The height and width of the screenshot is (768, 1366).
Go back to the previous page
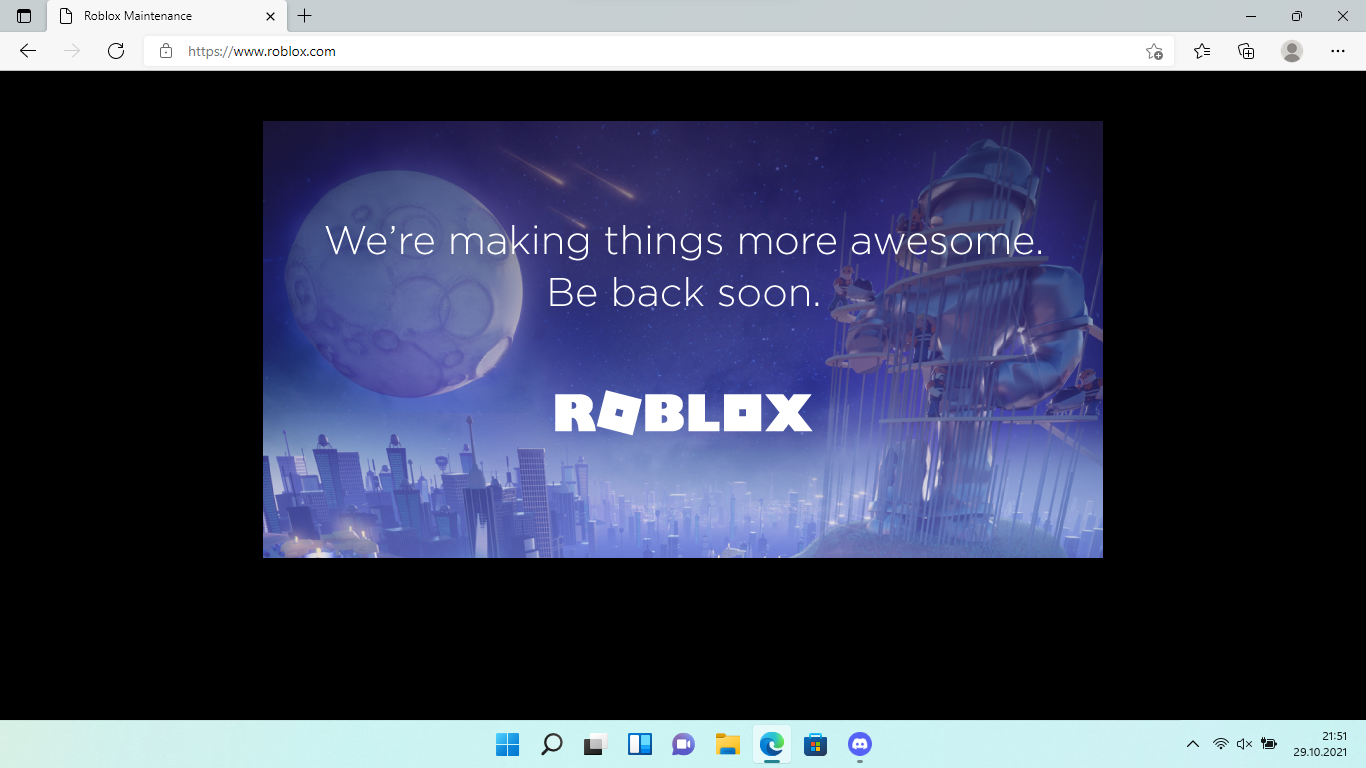point(28,51)
